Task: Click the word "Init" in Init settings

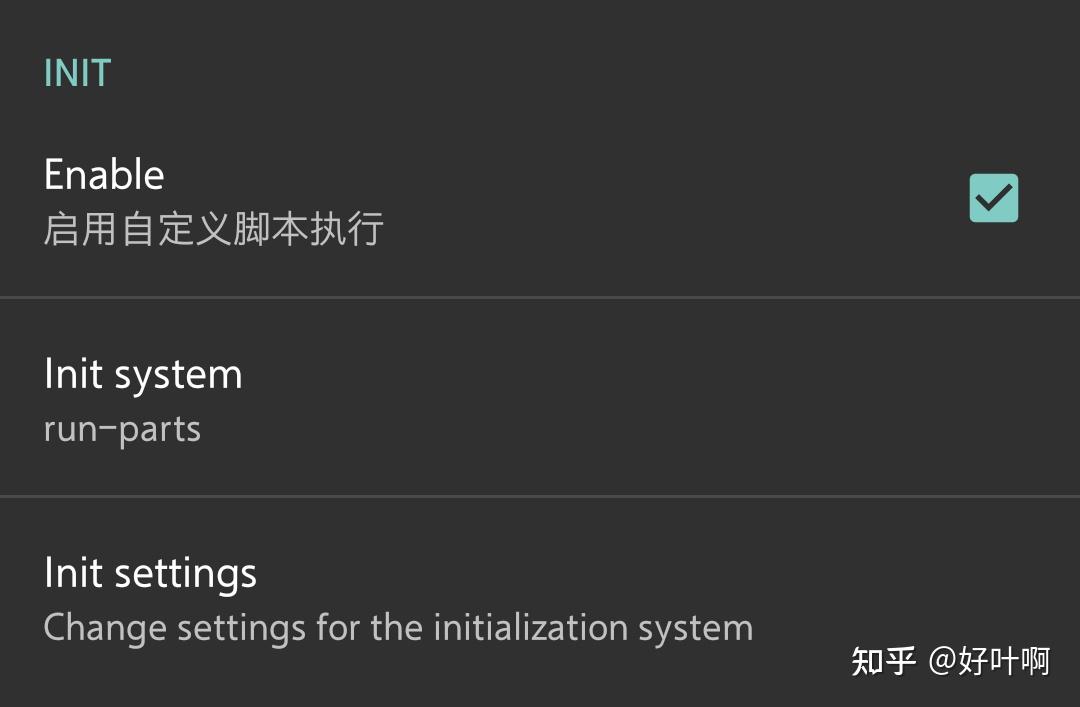Action: (x=73, y=574)
